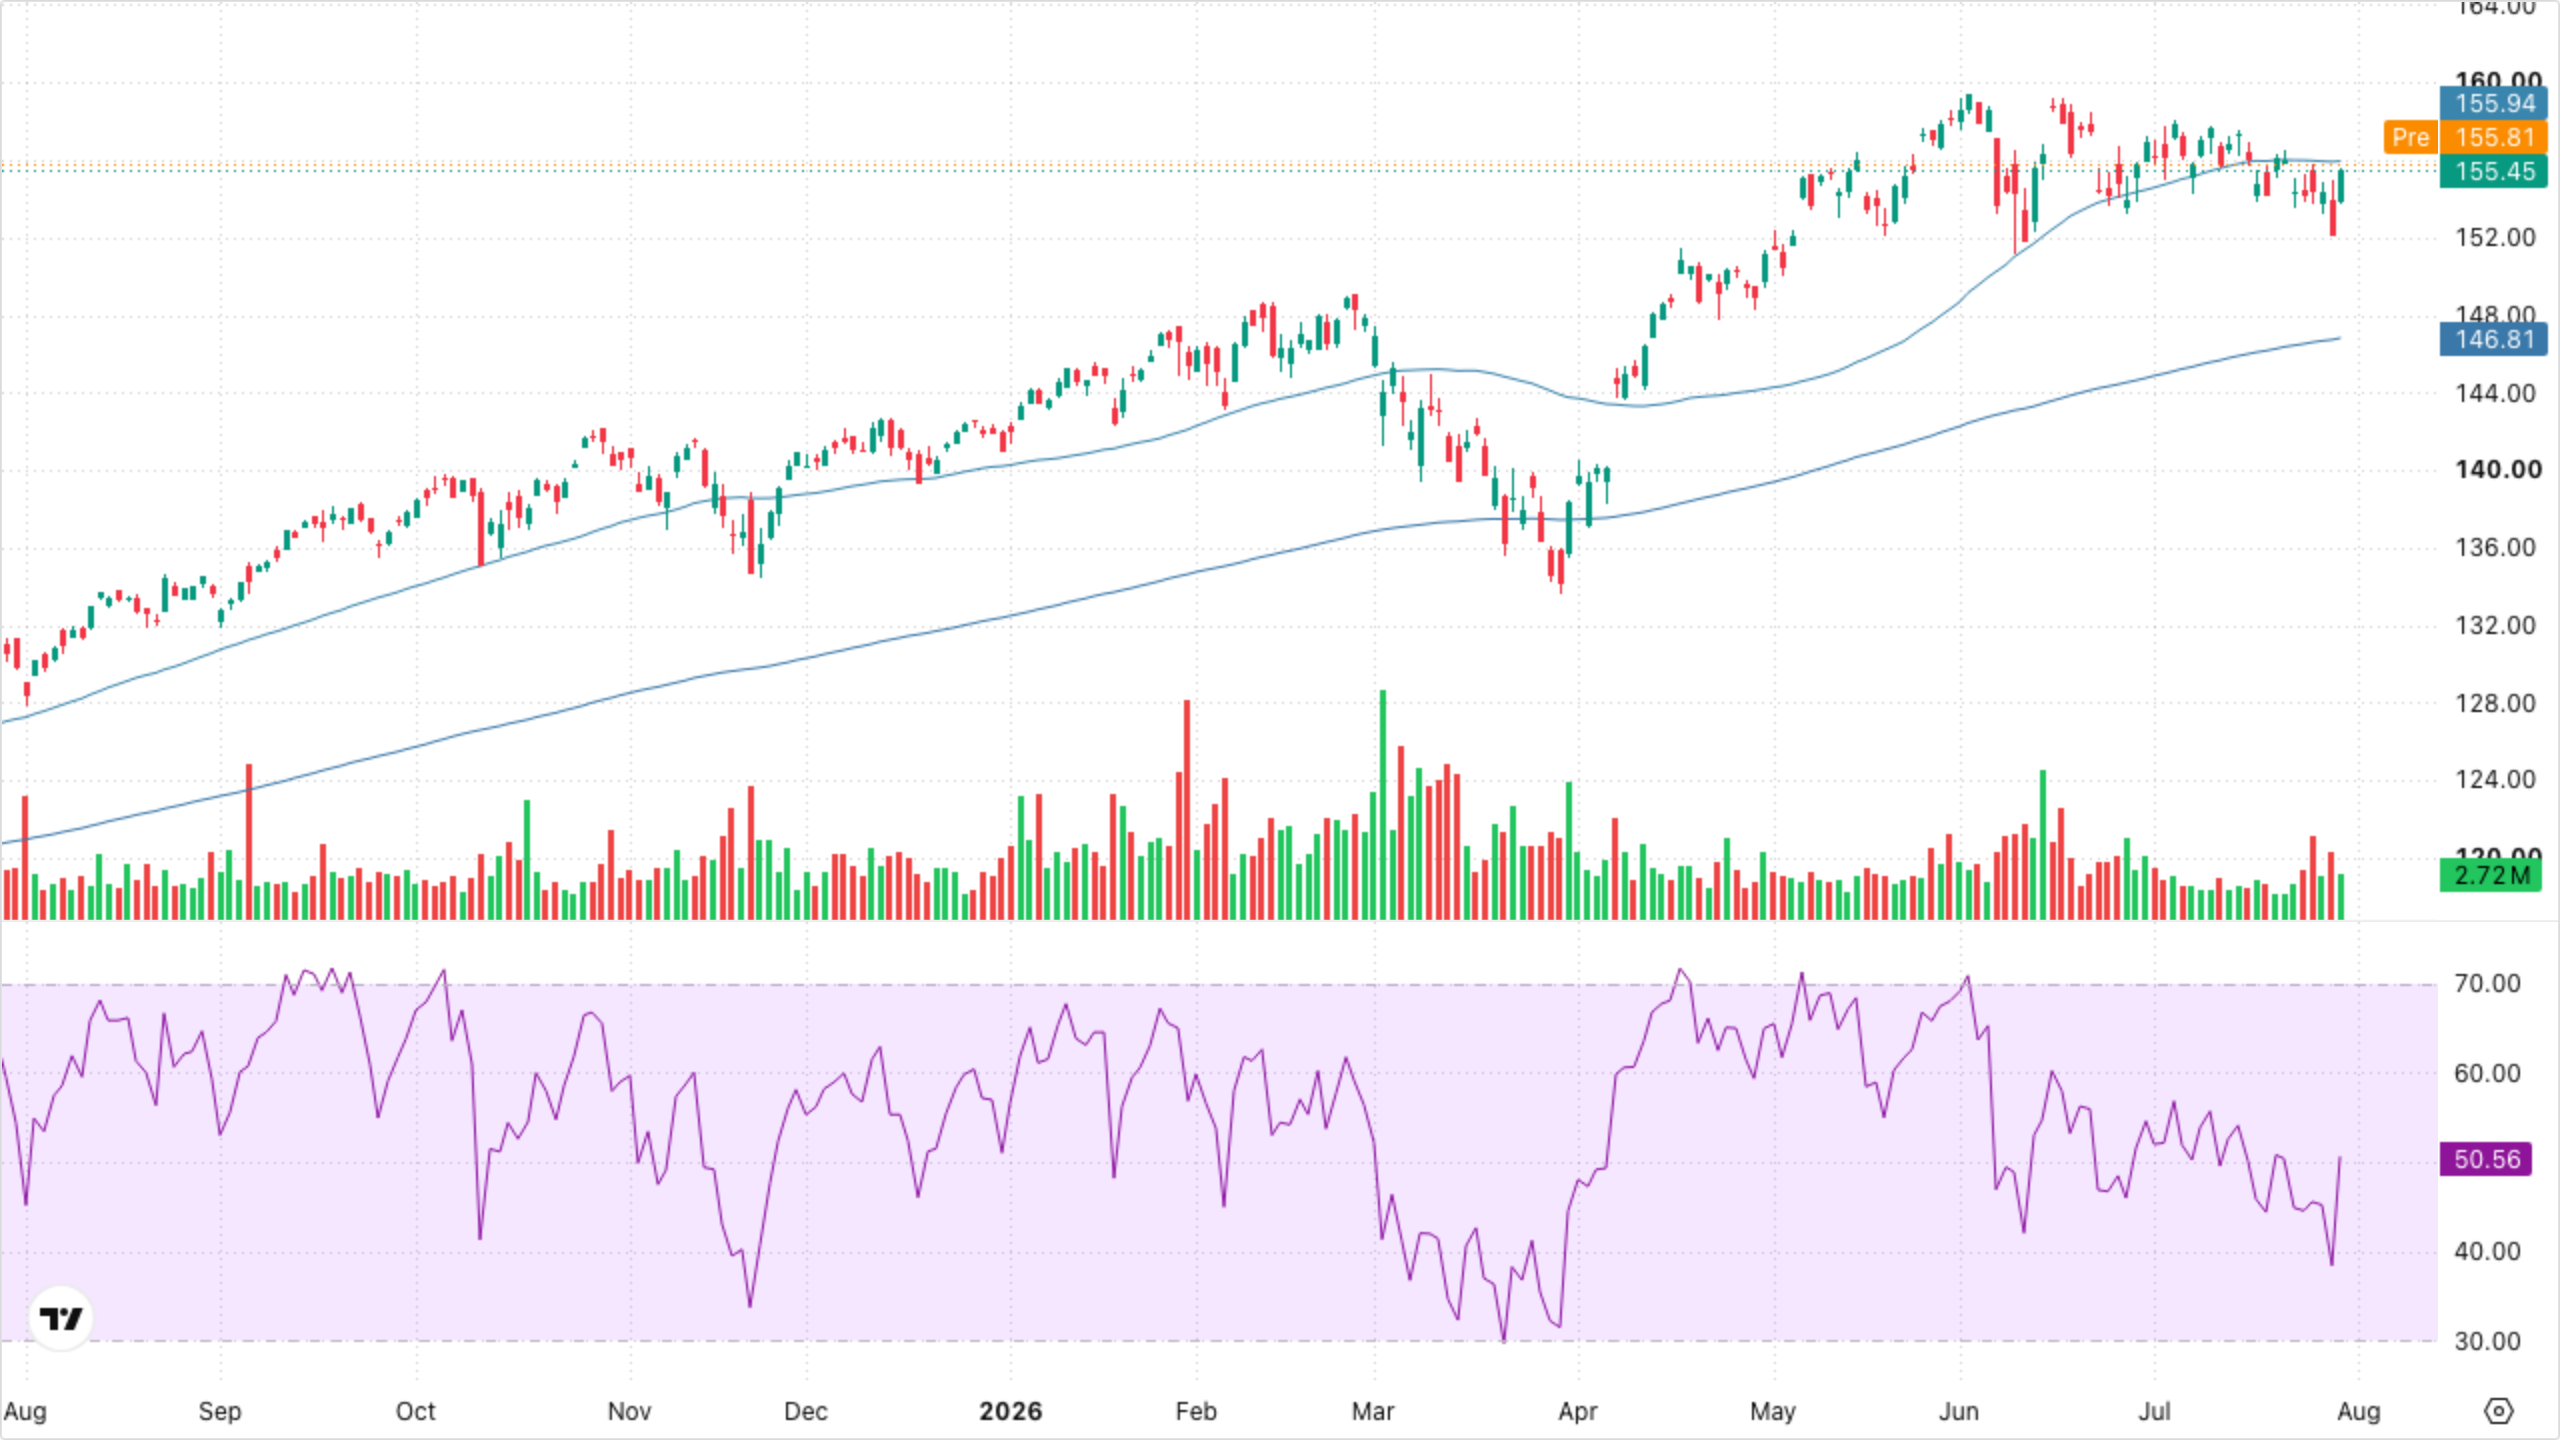Click the Jul label on time axis
Viewport: 2560px width, 1440px height.
[2154, 1411]
